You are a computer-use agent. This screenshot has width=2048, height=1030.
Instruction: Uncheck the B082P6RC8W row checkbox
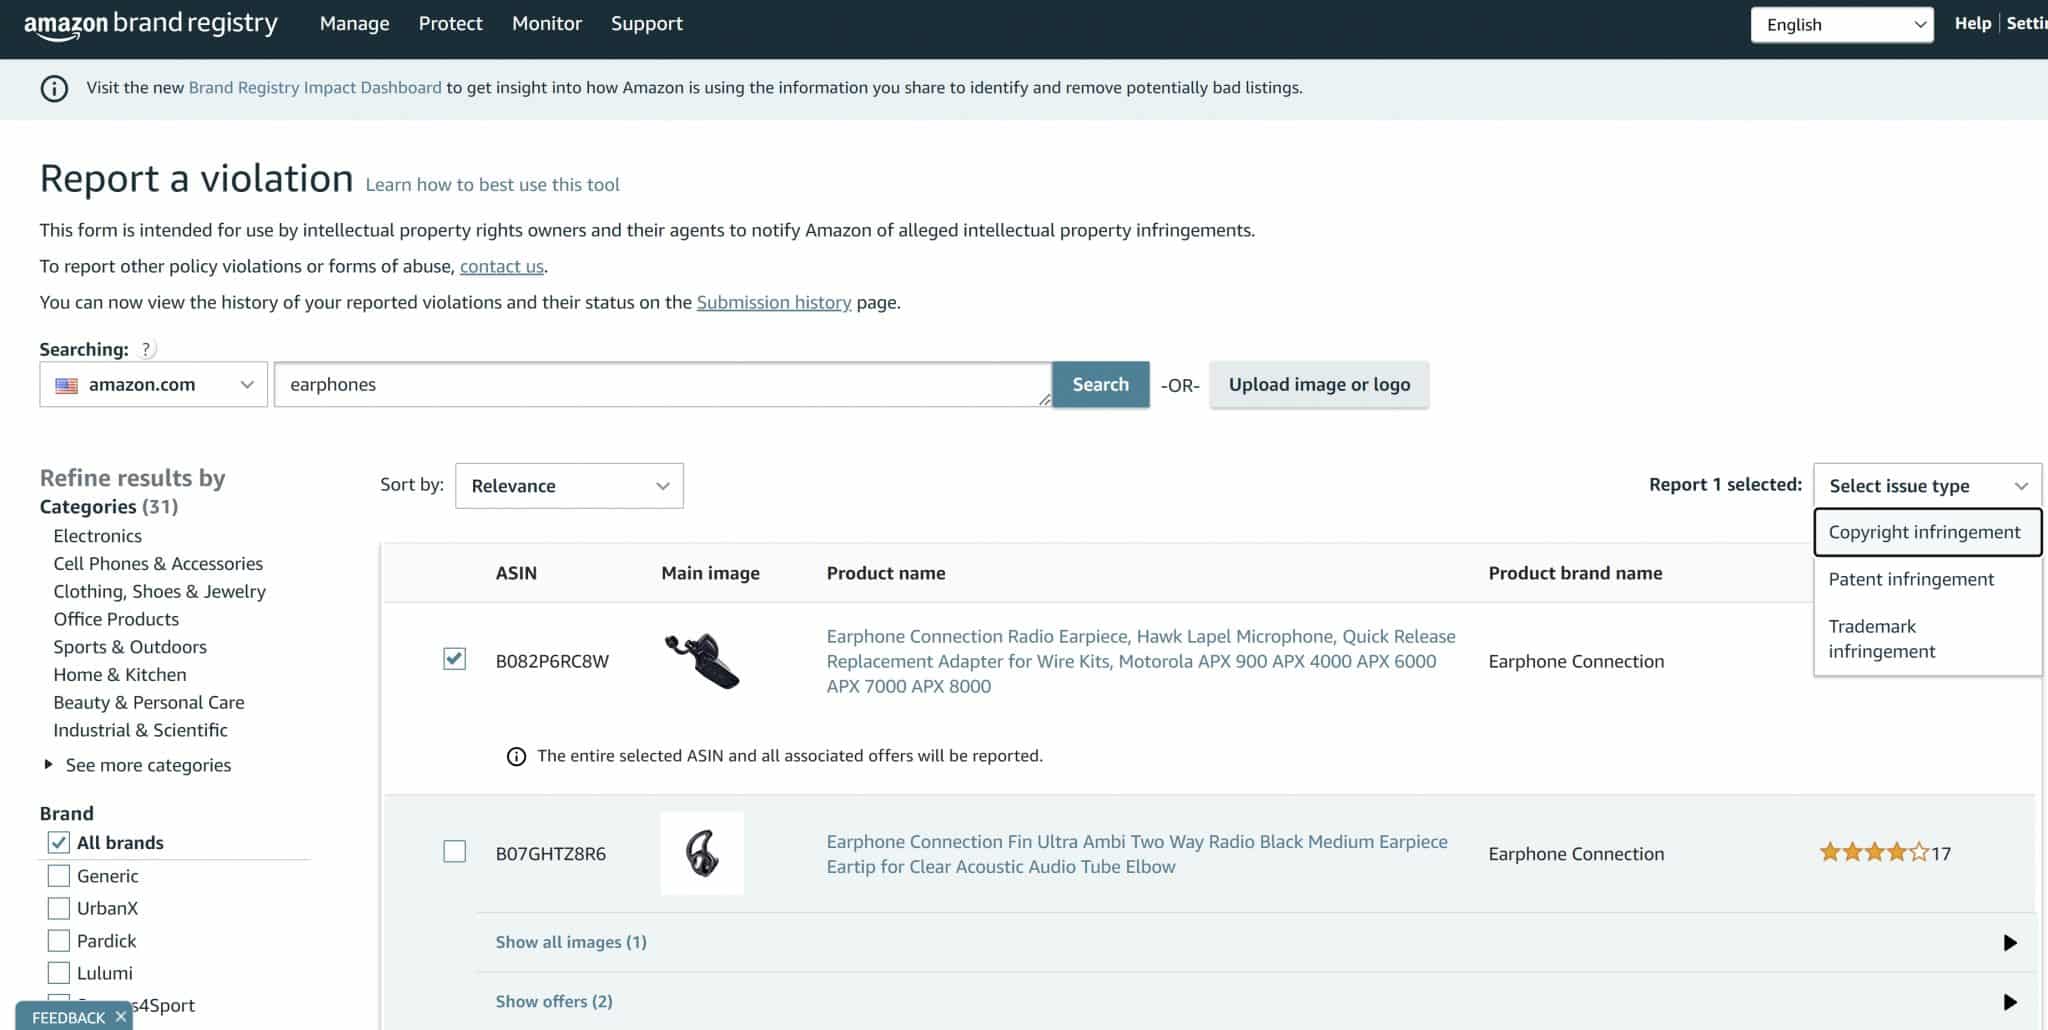(454, 659)
